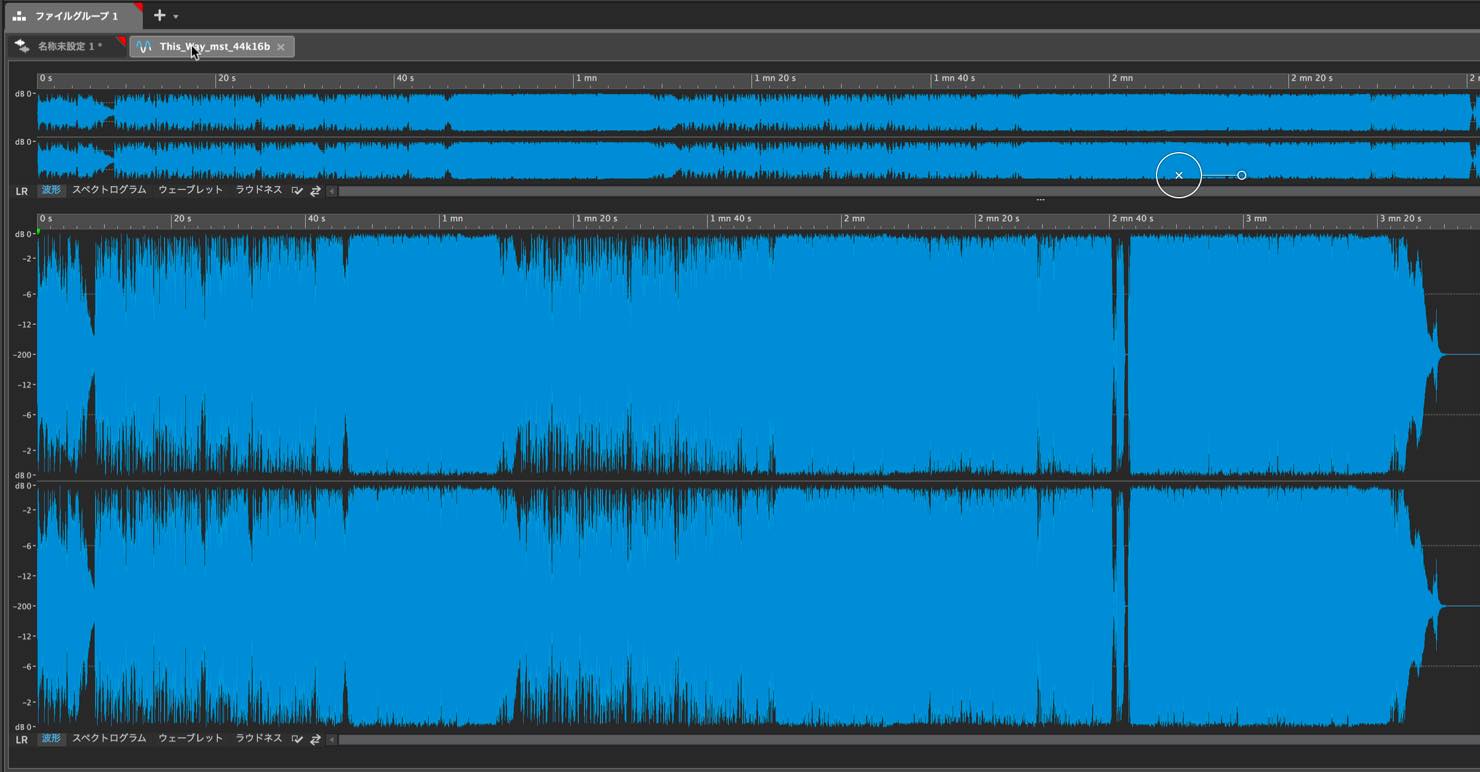Open display options checkmark dropdown in main pane

click(x=297, y=739)
